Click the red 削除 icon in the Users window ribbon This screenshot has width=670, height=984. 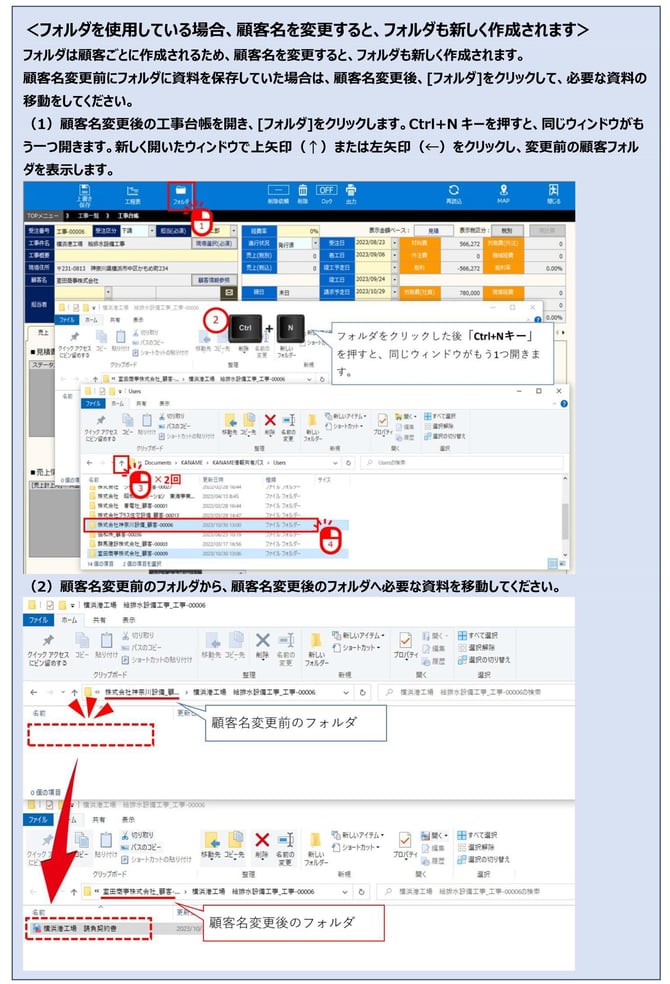point(269,419)
